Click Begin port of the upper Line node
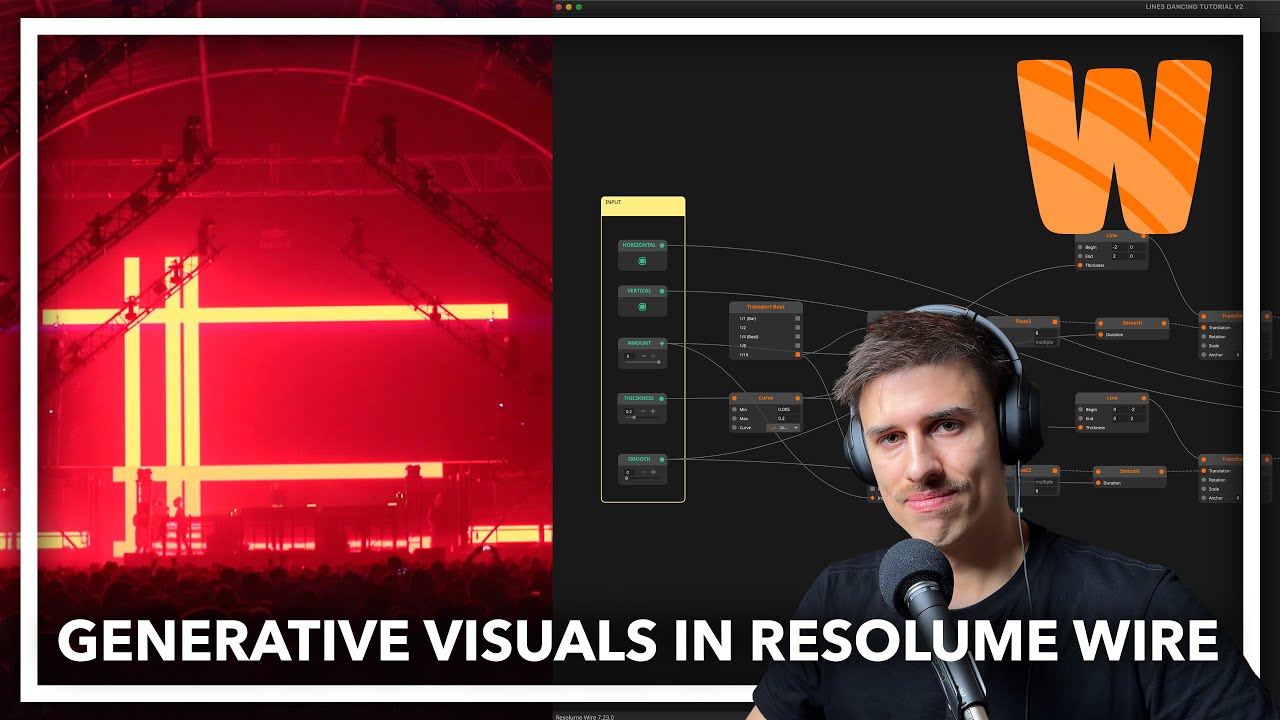Image resolution: width=1280 pixels, height=720 pixels. (x=1080, y=247)
